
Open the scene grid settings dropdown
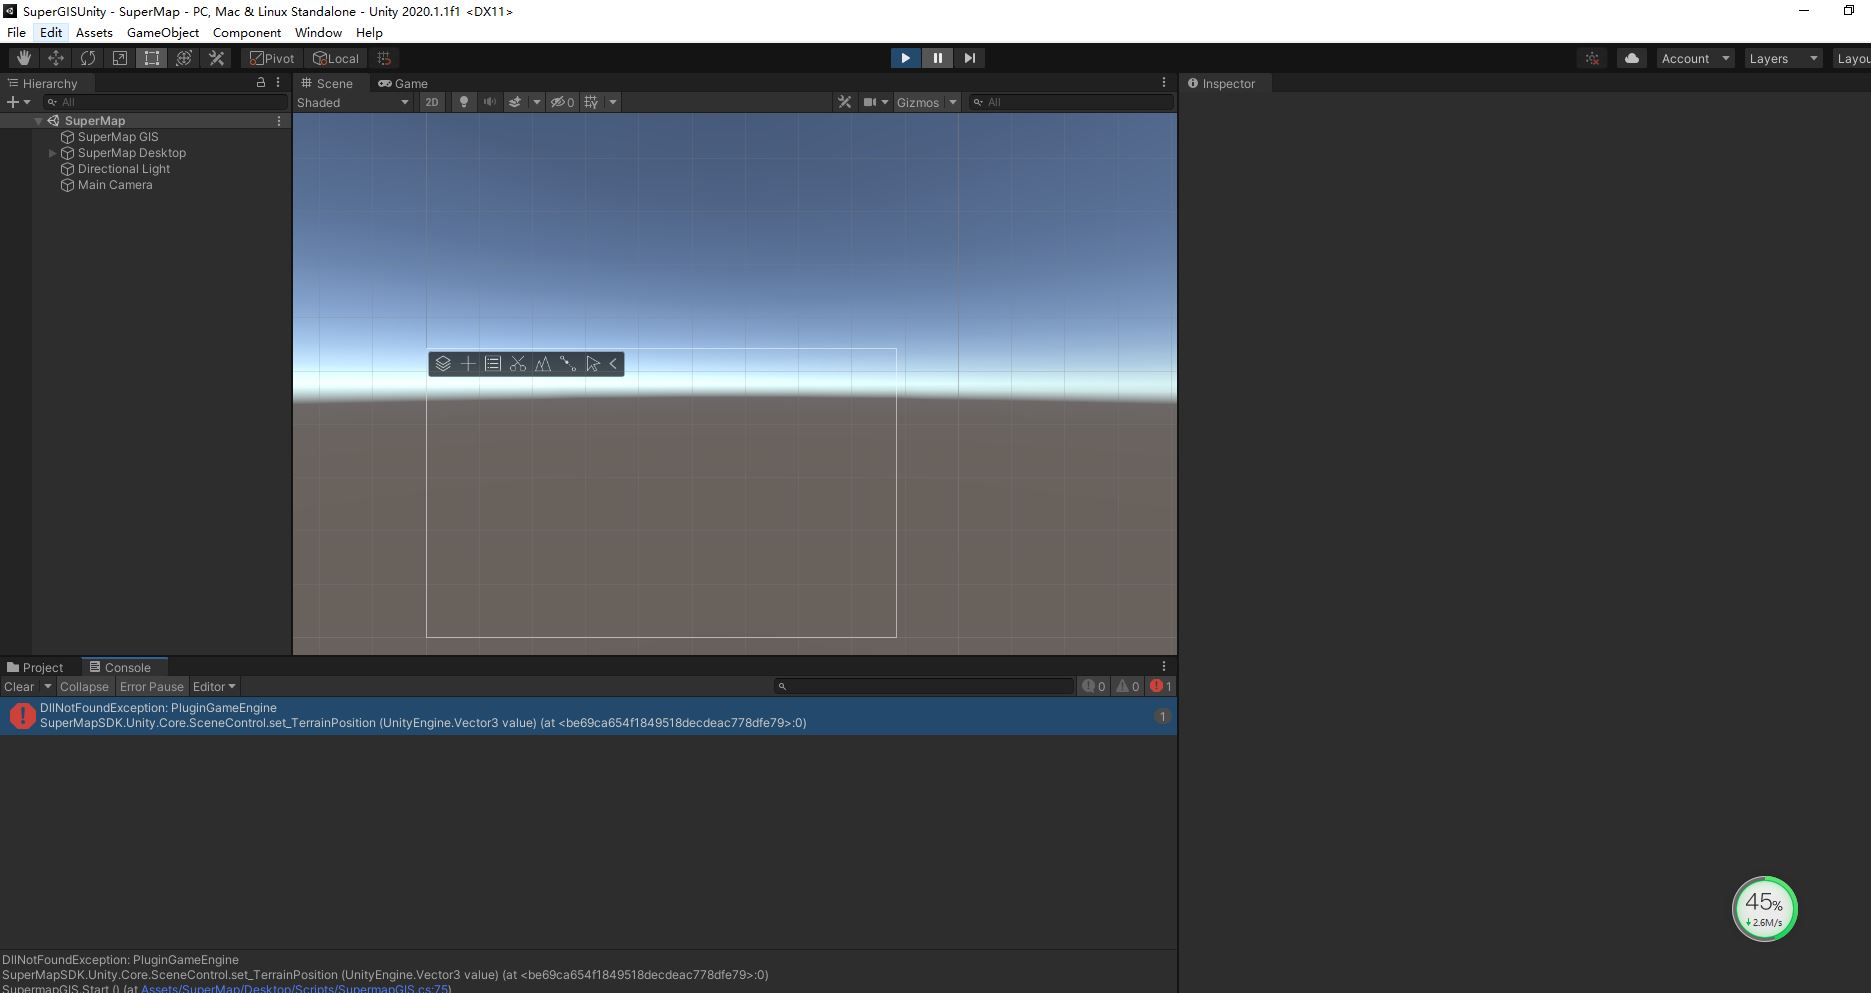coord(613,102)
